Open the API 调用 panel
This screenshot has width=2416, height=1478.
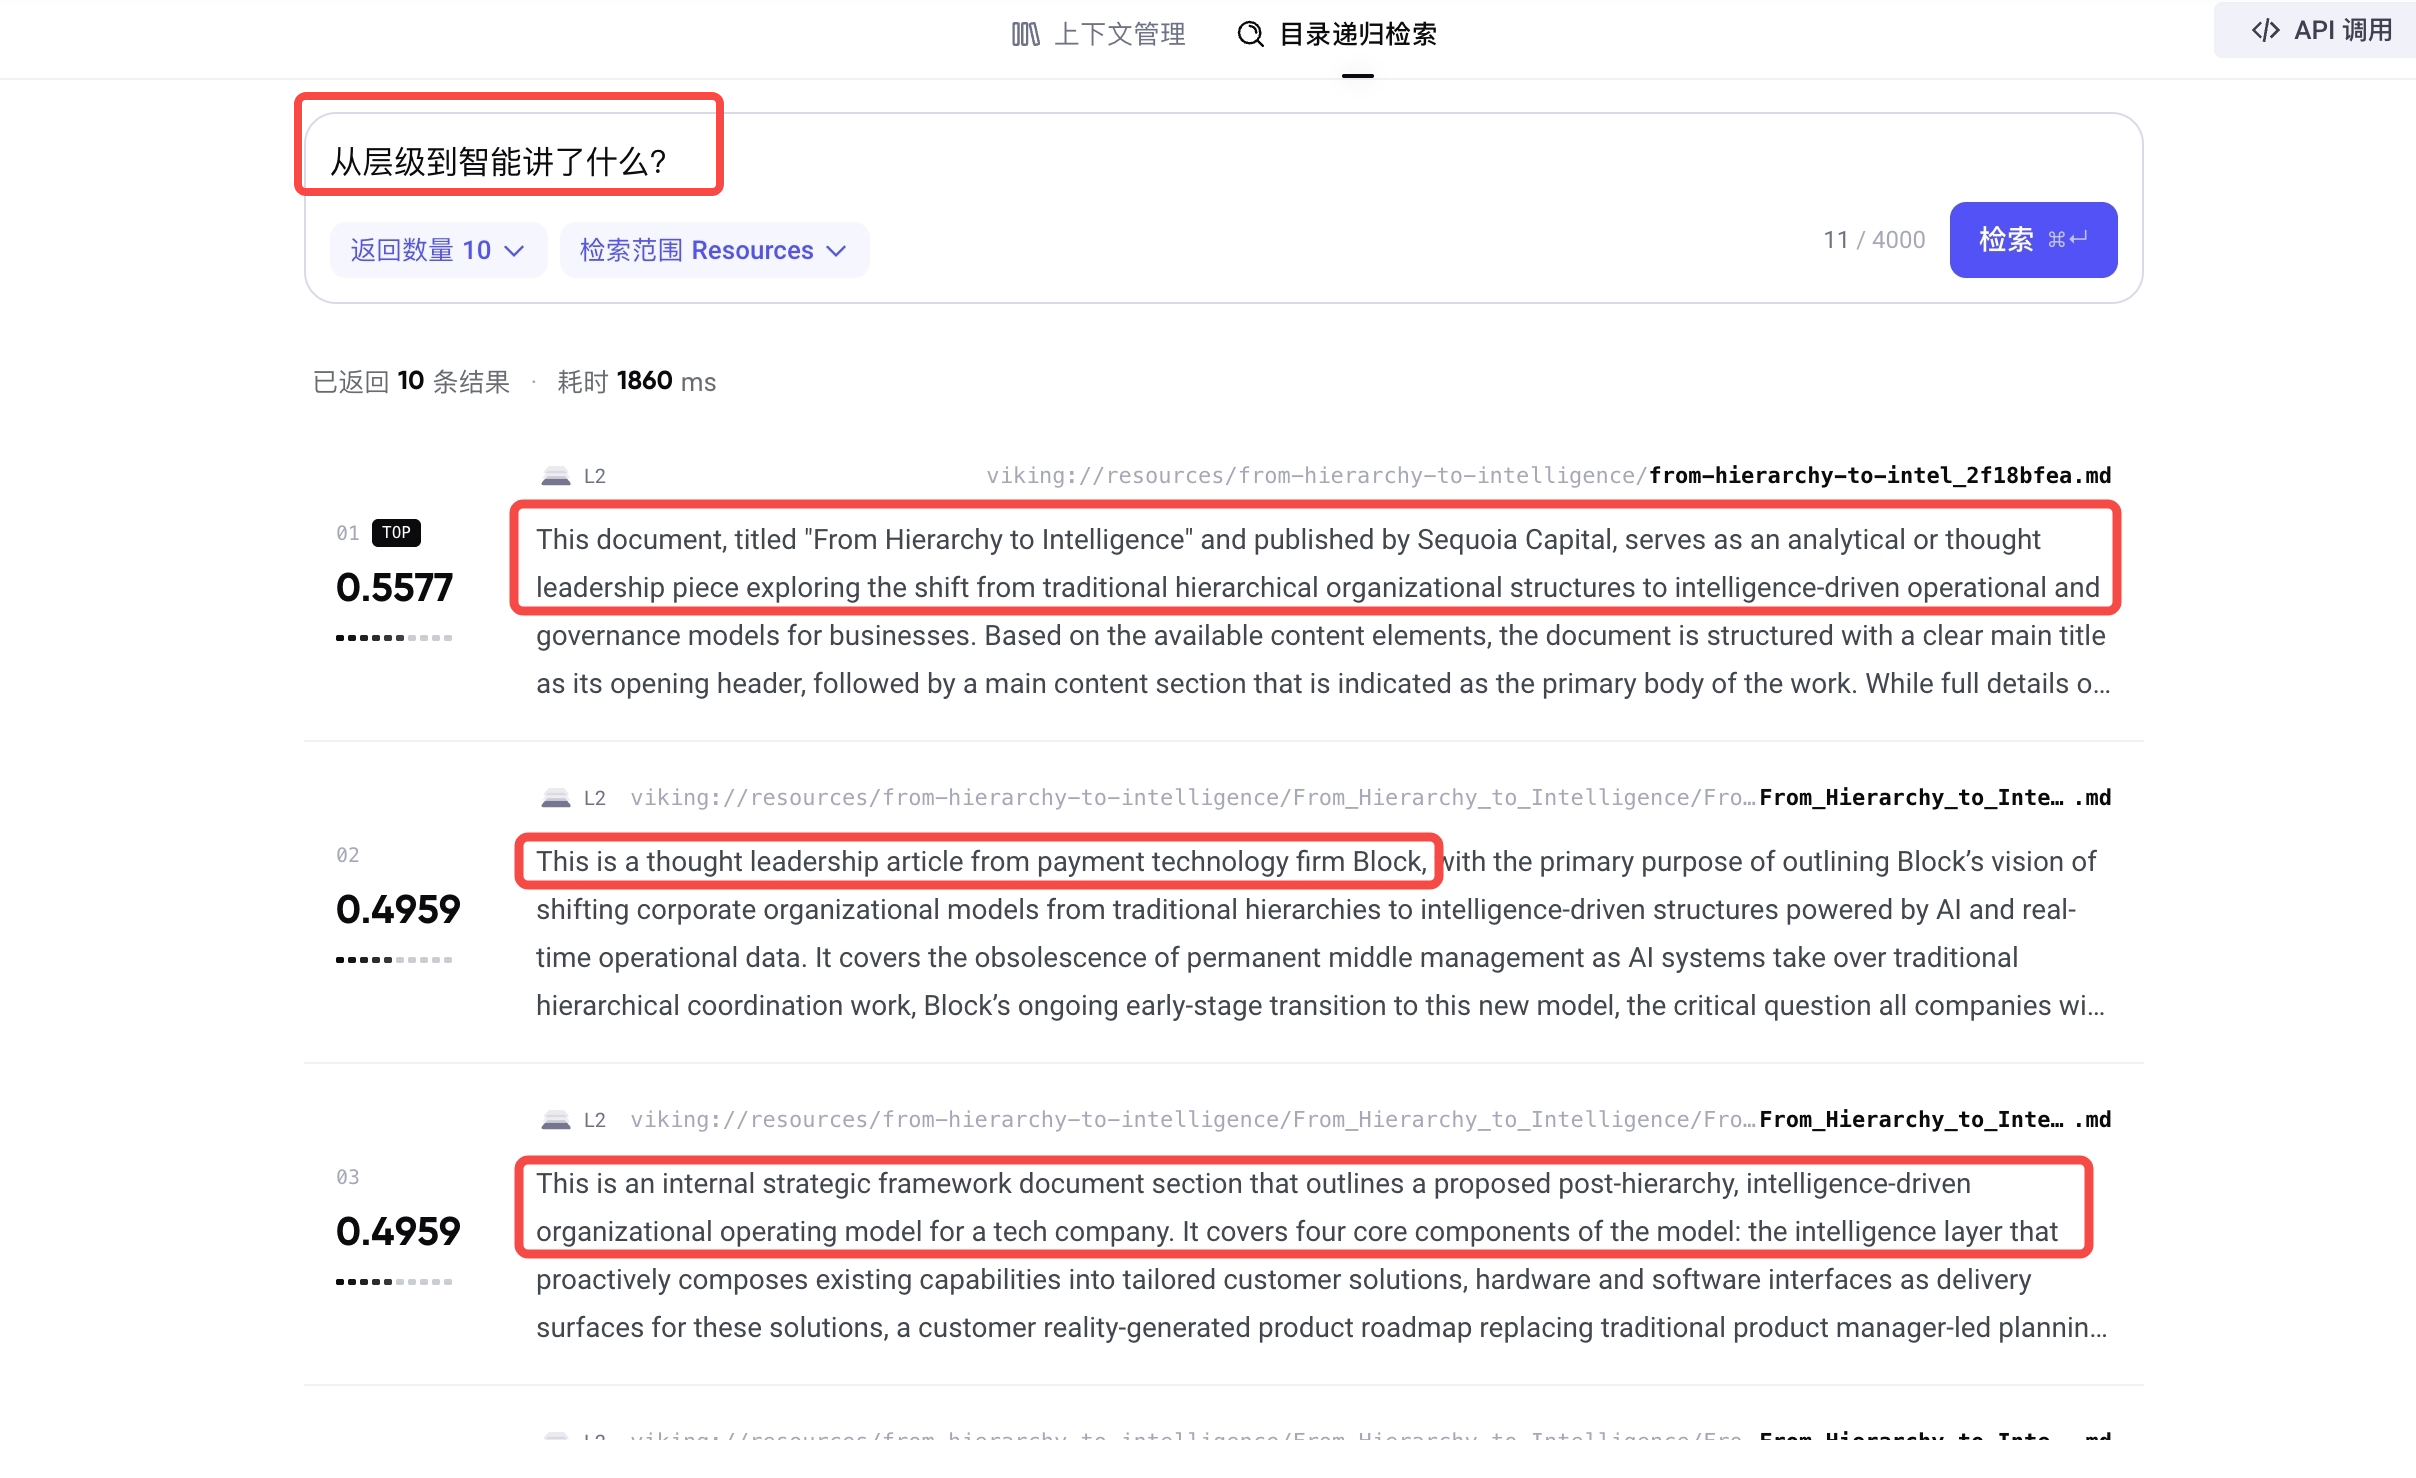[2320, 30]
